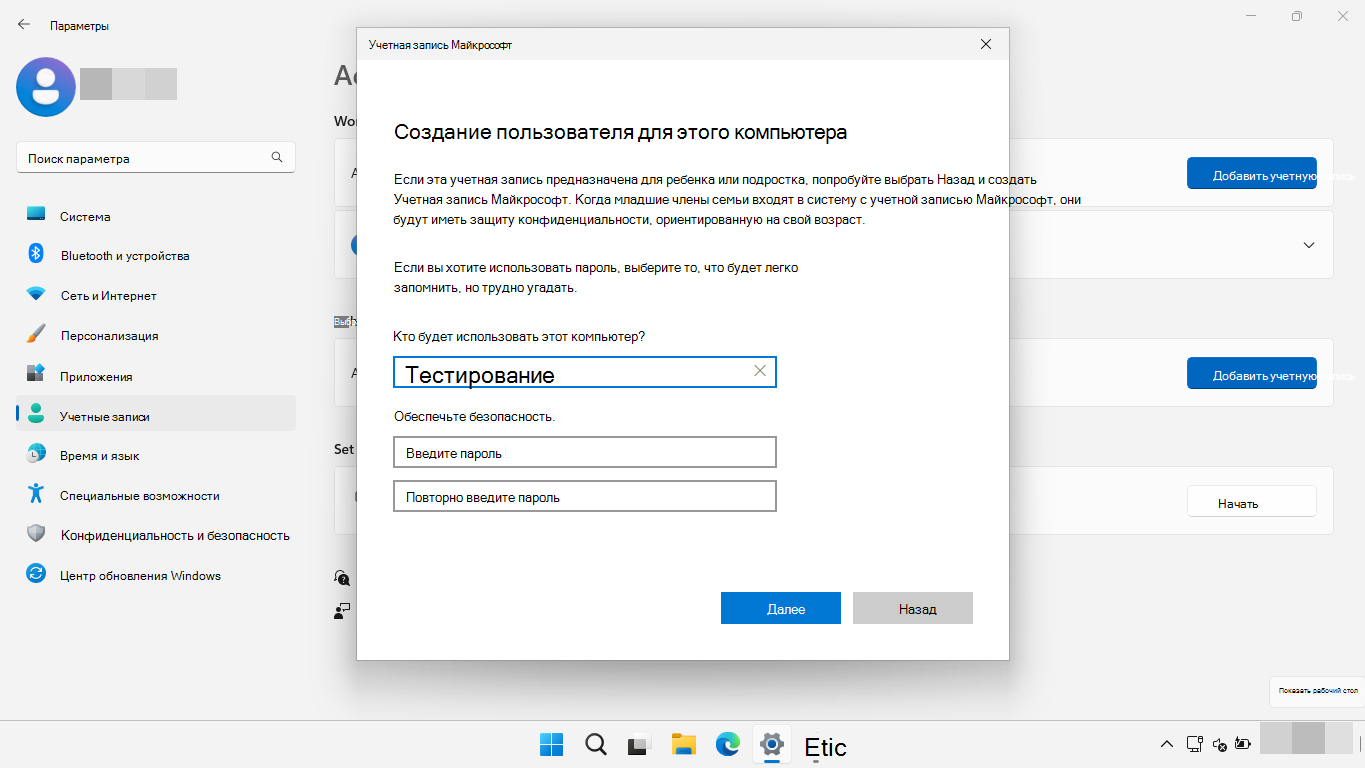Click the clock globe Время и язык icon
The width and height of the screenshot is (1365, 768).
36,453
